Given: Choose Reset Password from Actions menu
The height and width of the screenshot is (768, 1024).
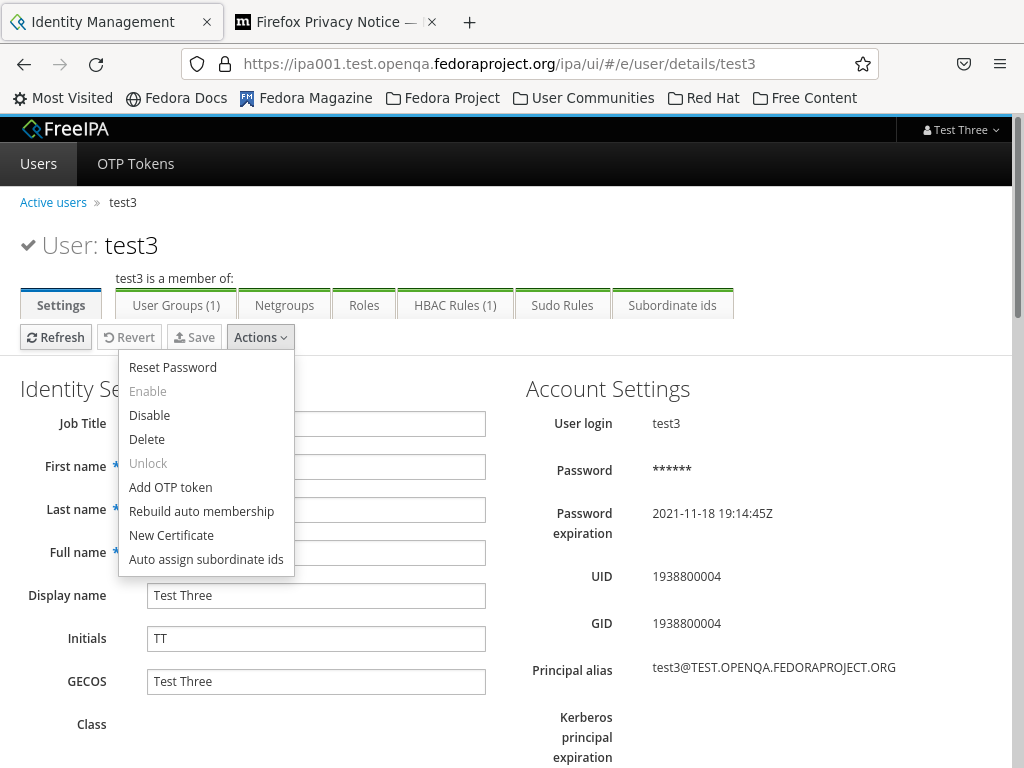Looking at the screenshot, I should (206, 367).
